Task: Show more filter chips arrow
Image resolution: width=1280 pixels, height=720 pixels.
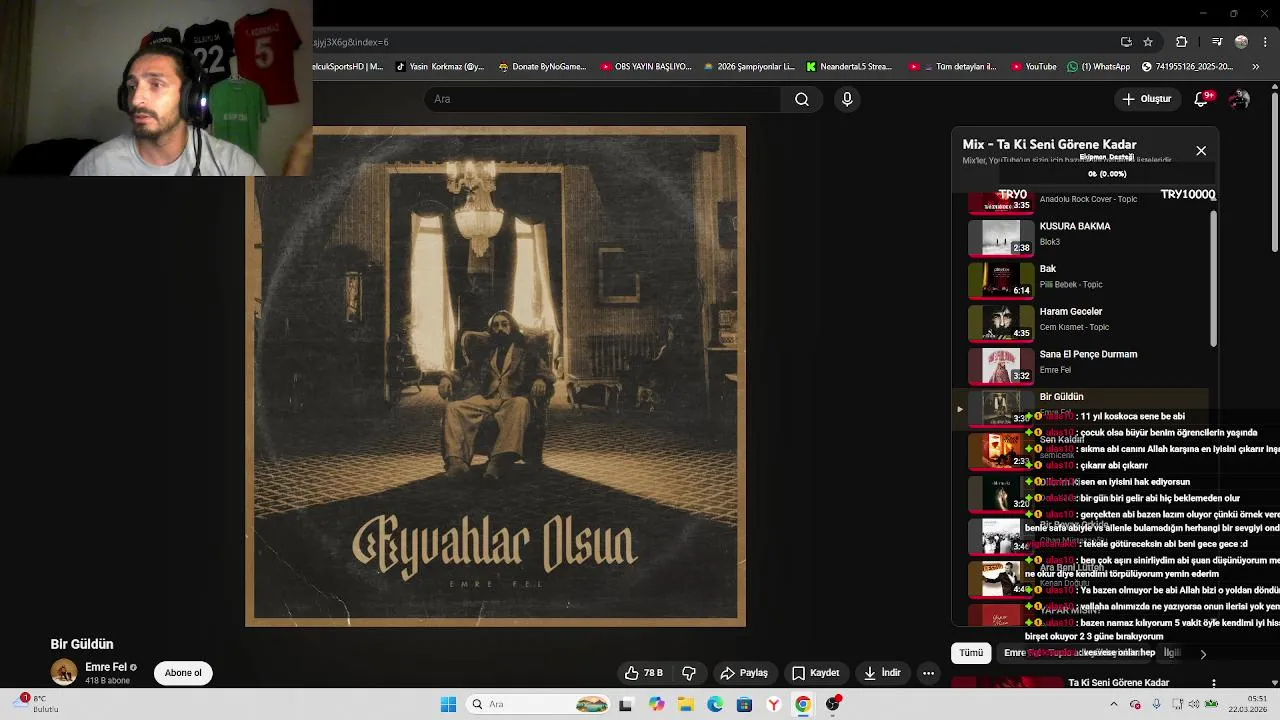Action: [1203, 654]
